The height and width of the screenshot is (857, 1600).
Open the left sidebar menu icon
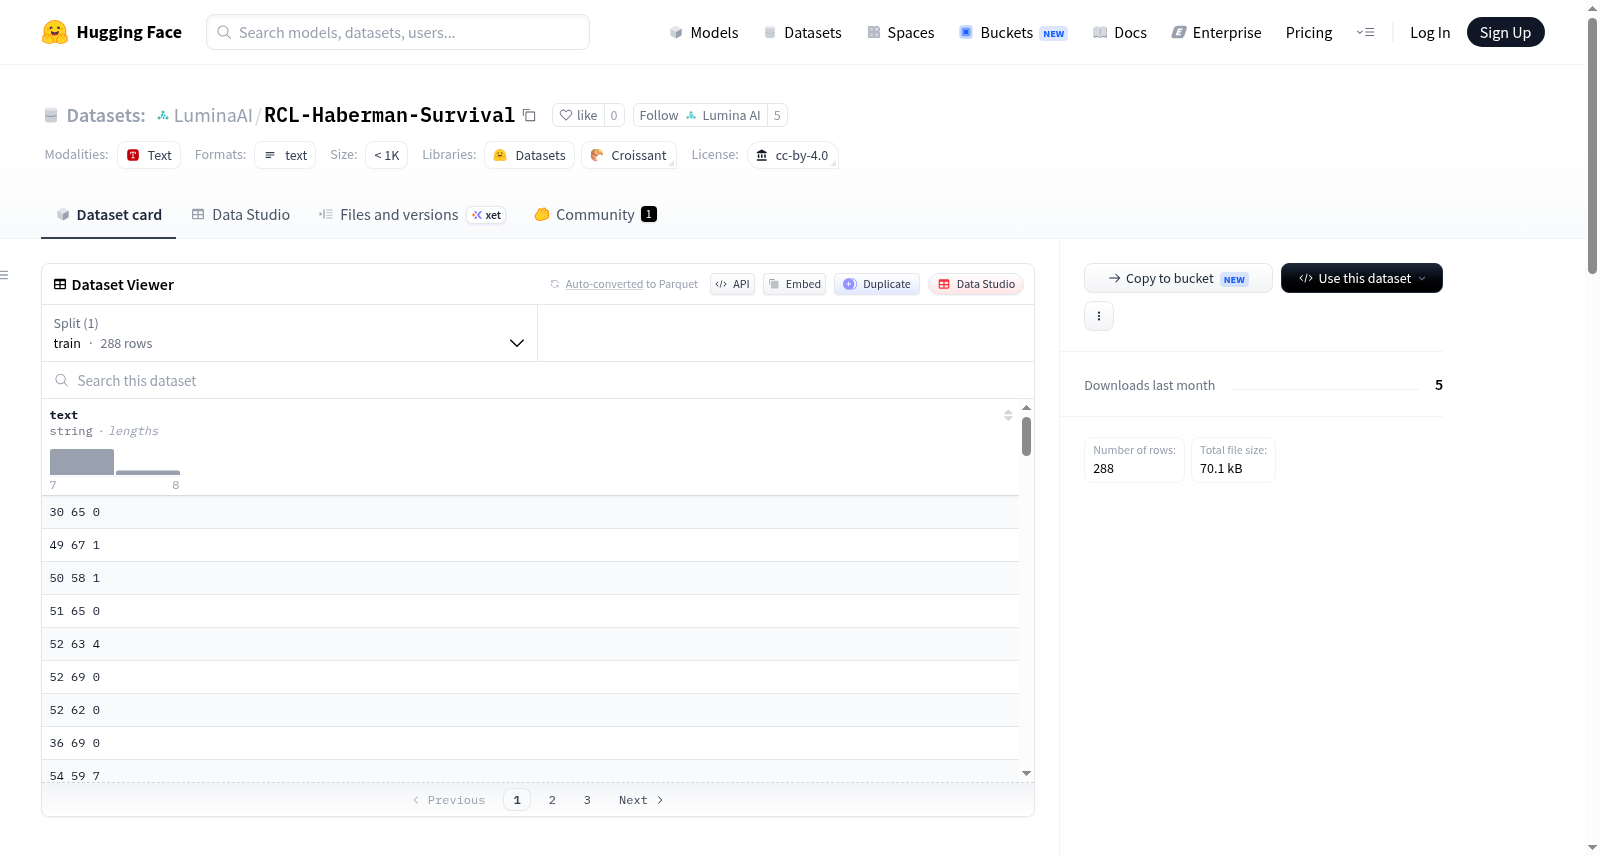(5, 275)
